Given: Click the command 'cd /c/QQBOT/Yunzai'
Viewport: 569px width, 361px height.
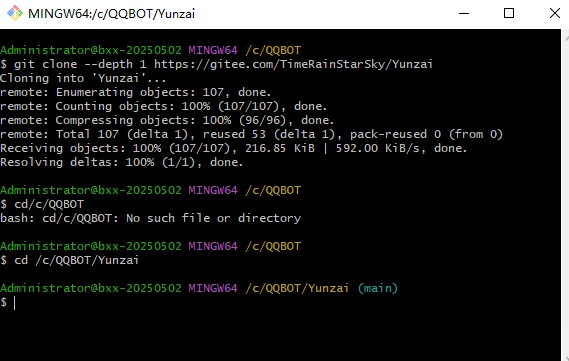Looking at the screenshot, I should point(76,261).
